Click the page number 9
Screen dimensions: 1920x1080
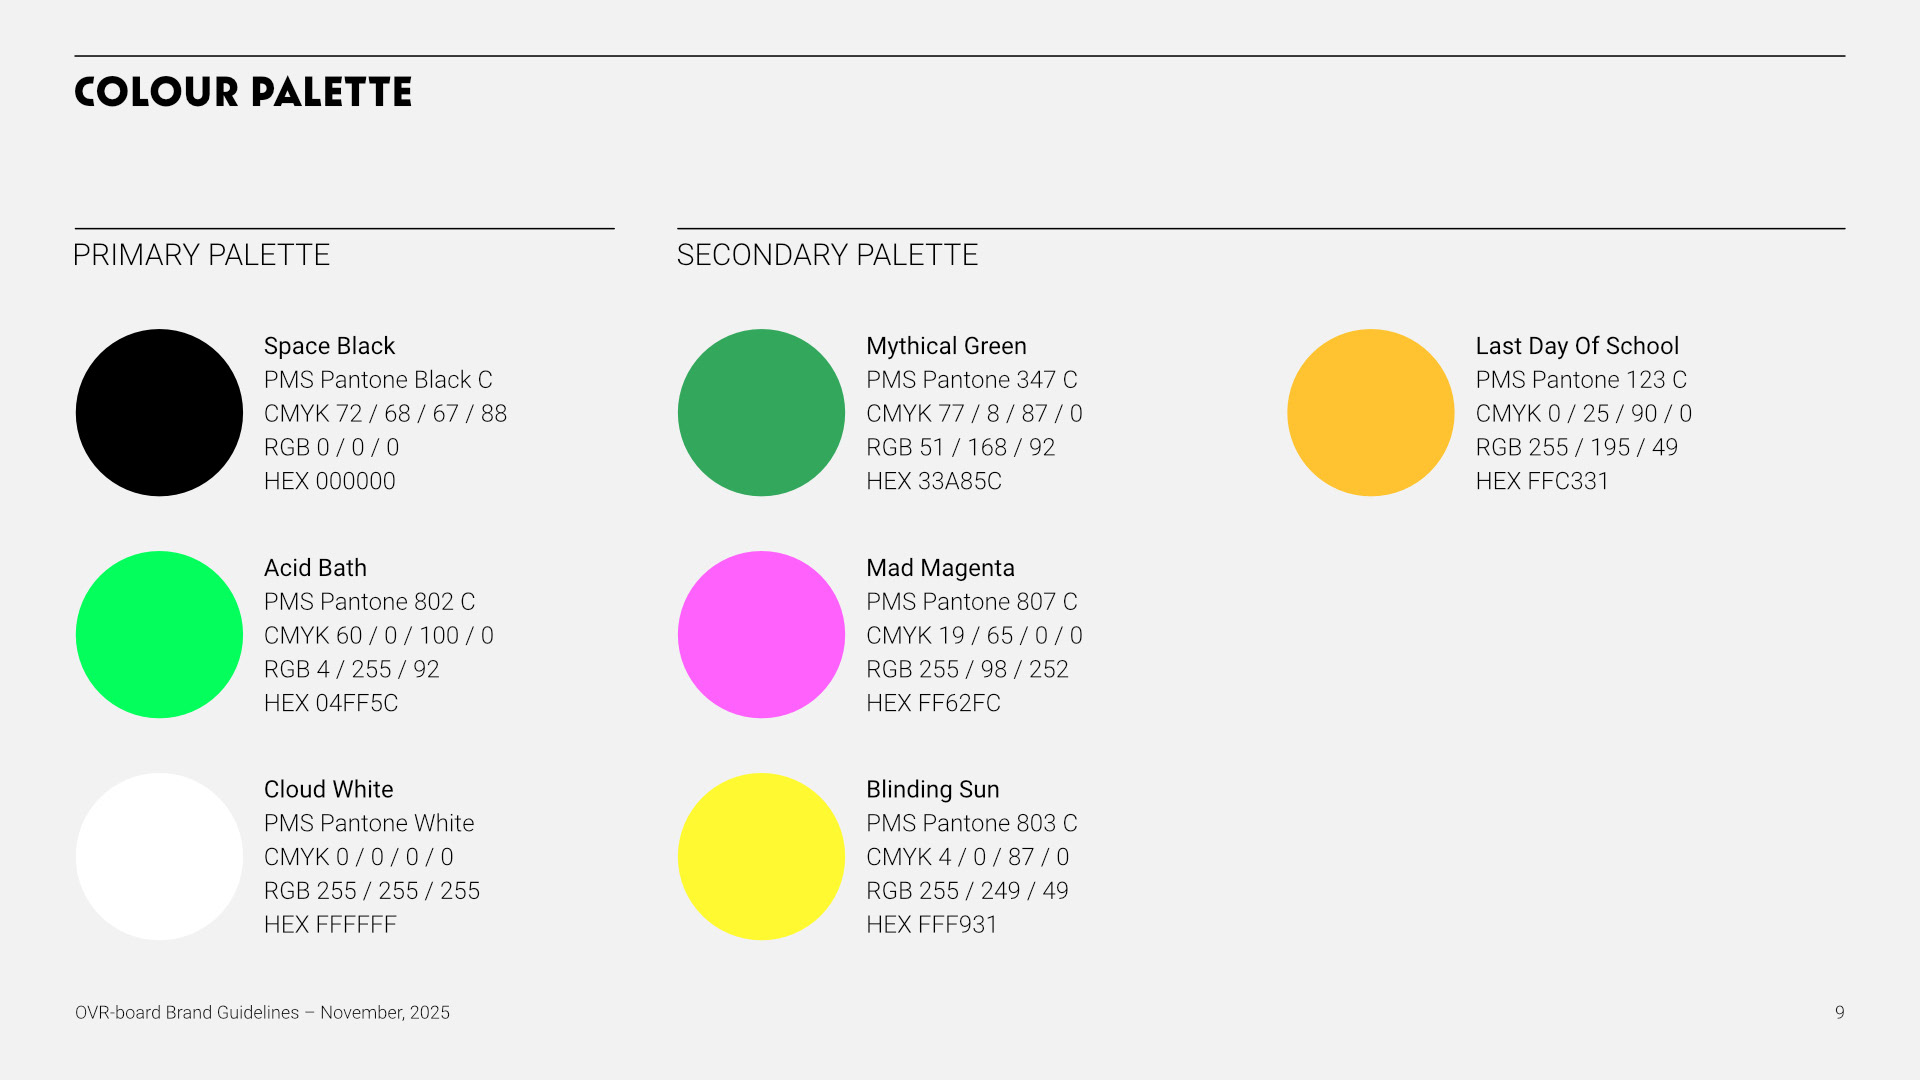pyautogui.click(x=1839, y=1012)
